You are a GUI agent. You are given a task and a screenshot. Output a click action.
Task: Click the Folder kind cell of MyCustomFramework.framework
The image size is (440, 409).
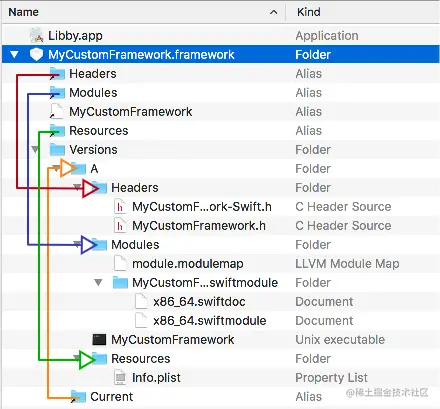(313, 54)
